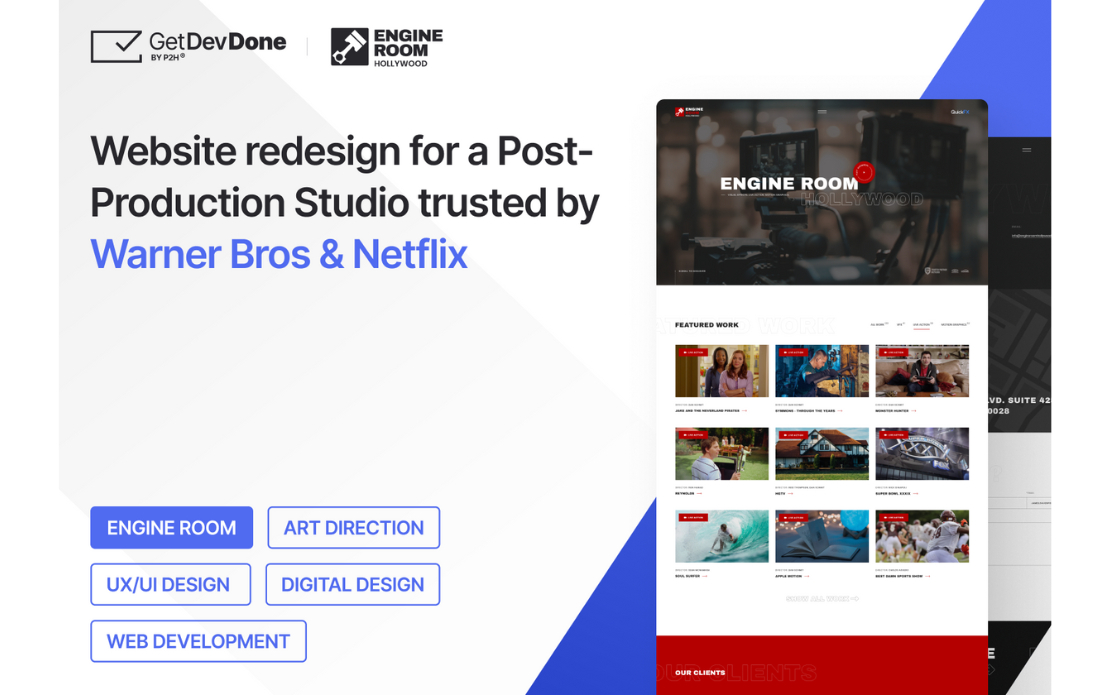Click the red circular play button in hero
The image size is (1110, 695).
(864, 172)
